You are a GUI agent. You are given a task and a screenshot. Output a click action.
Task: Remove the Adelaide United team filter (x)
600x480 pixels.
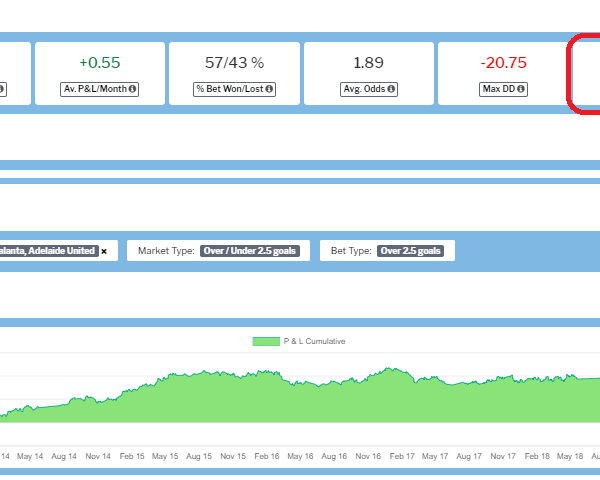tap(104, 251)
